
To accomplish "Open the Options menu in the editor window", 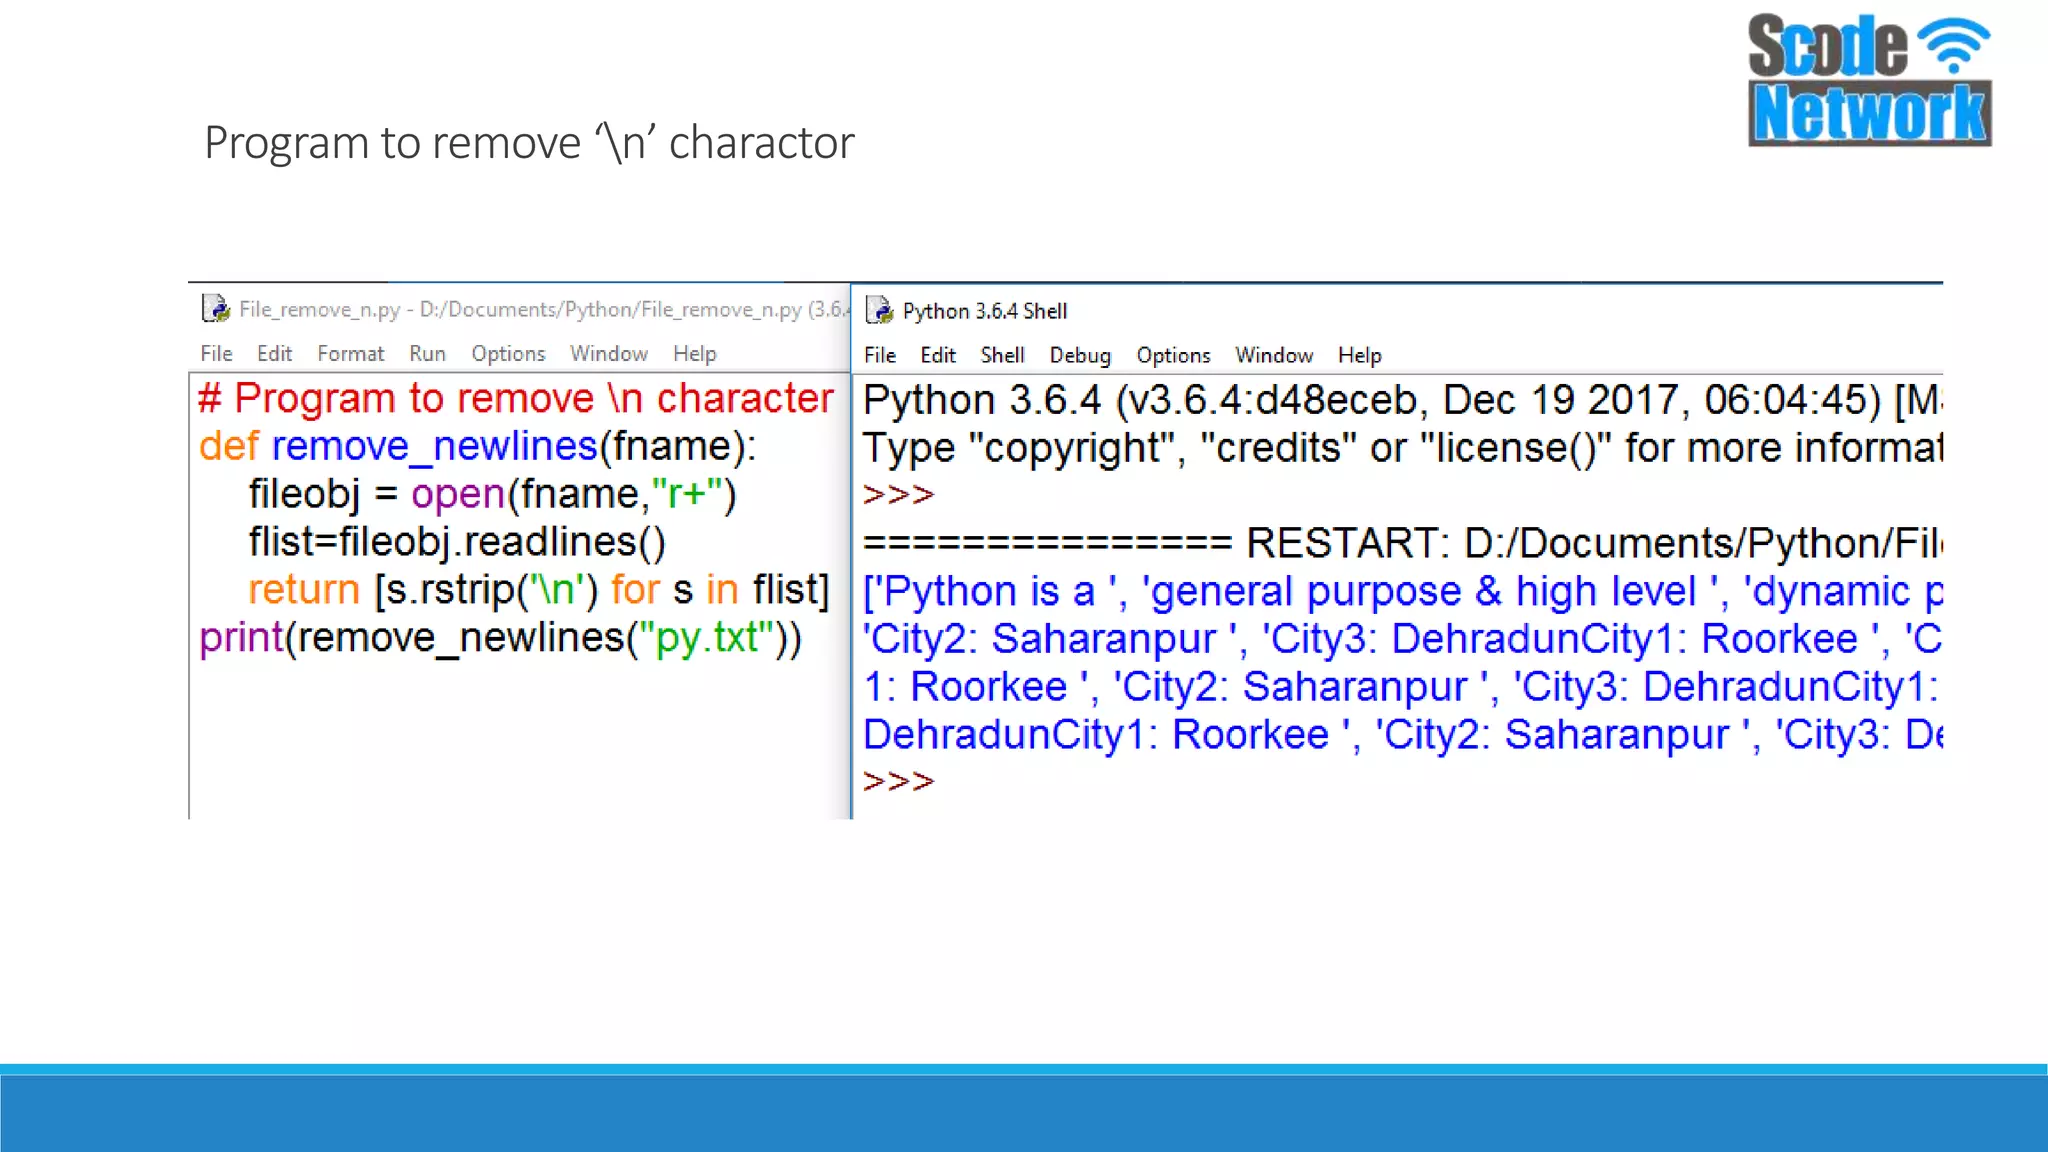I will (x=508, y=353).
